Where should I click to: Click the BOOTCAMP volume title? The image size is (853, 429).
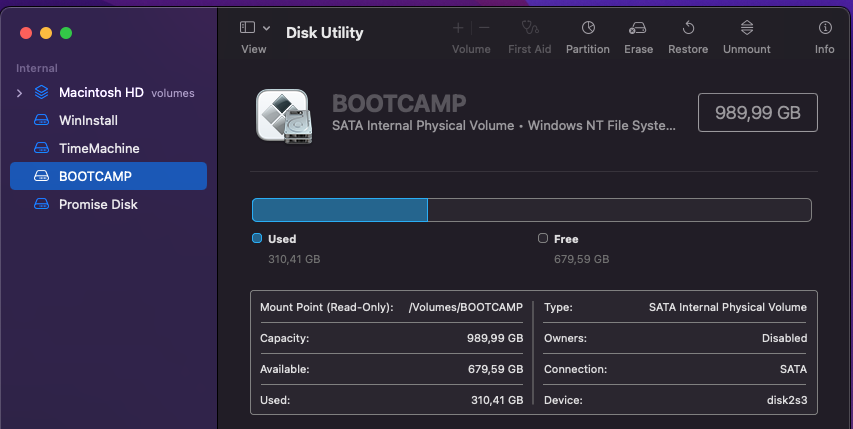pos(399,103)
